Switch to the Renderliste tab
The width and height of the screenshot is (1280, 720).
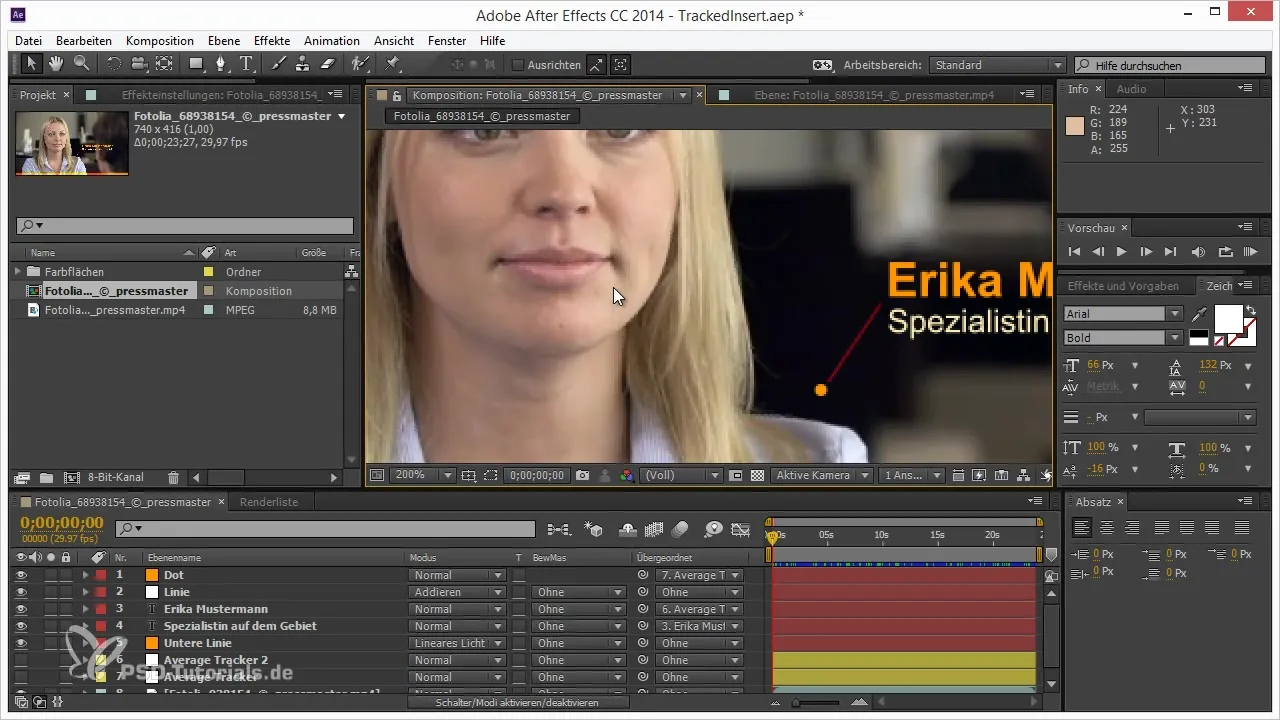pos(269,502)
